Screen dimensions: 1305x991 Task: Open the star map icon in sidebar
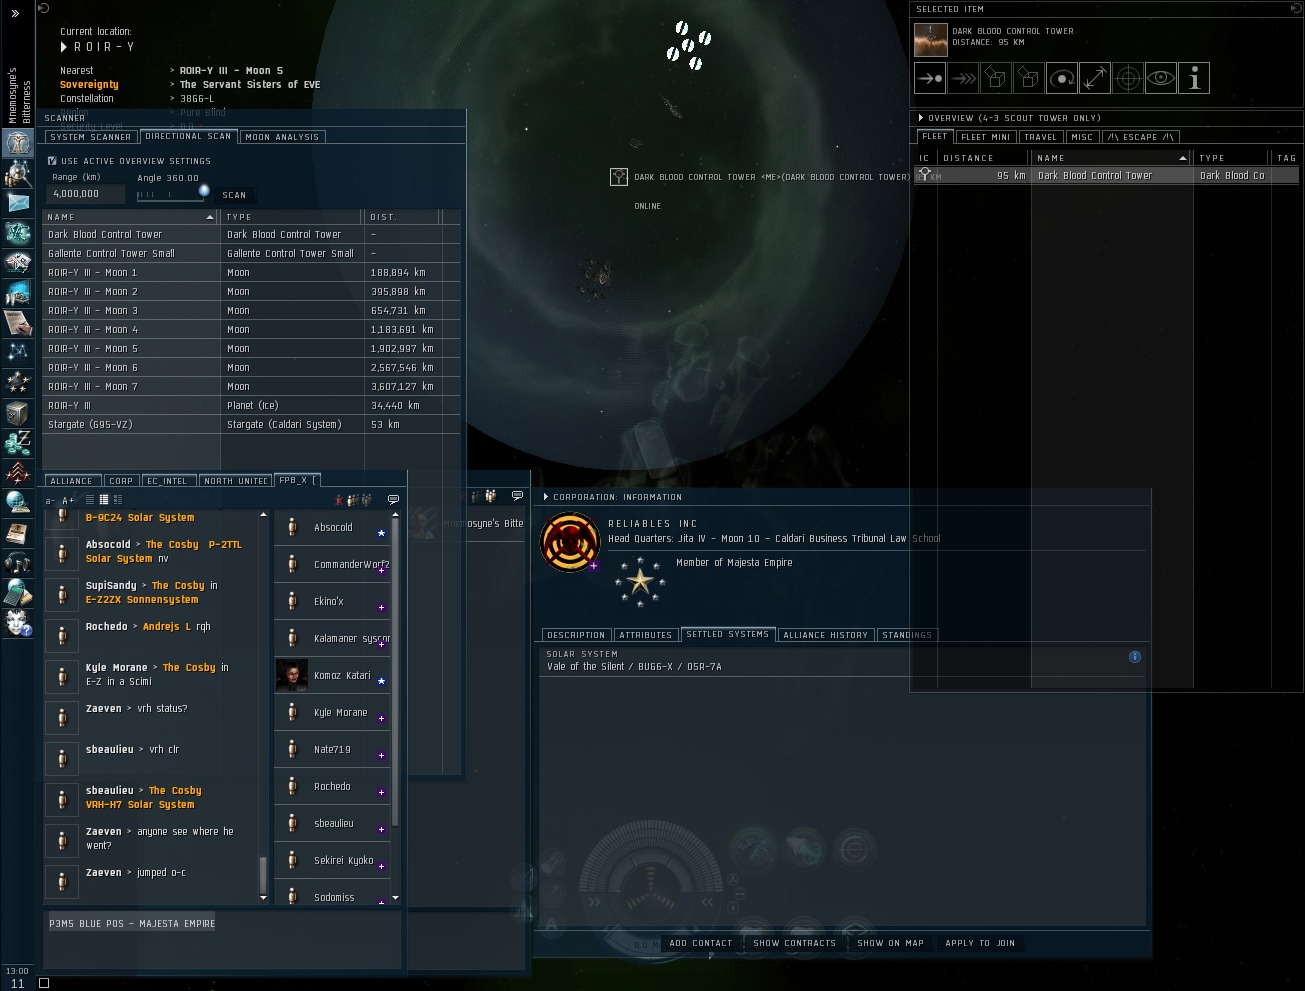pos(17,352)
